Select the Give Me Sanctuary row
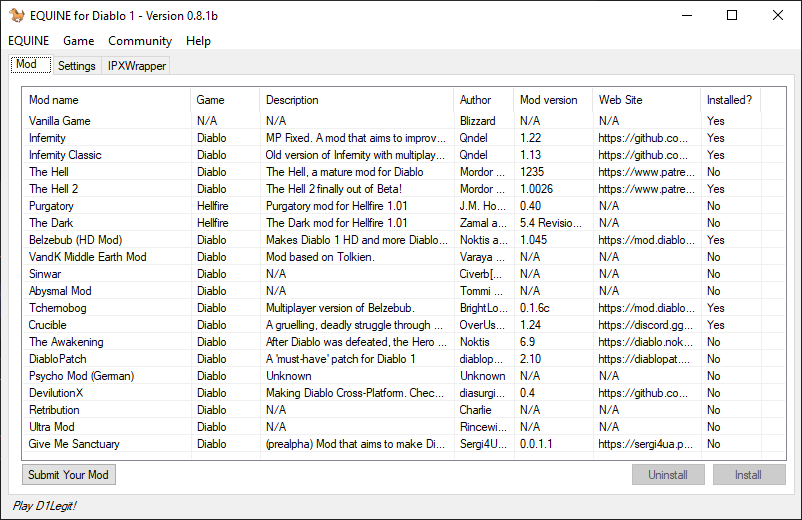This screenshot has height=520, width=802. click(x=404, y=443)
